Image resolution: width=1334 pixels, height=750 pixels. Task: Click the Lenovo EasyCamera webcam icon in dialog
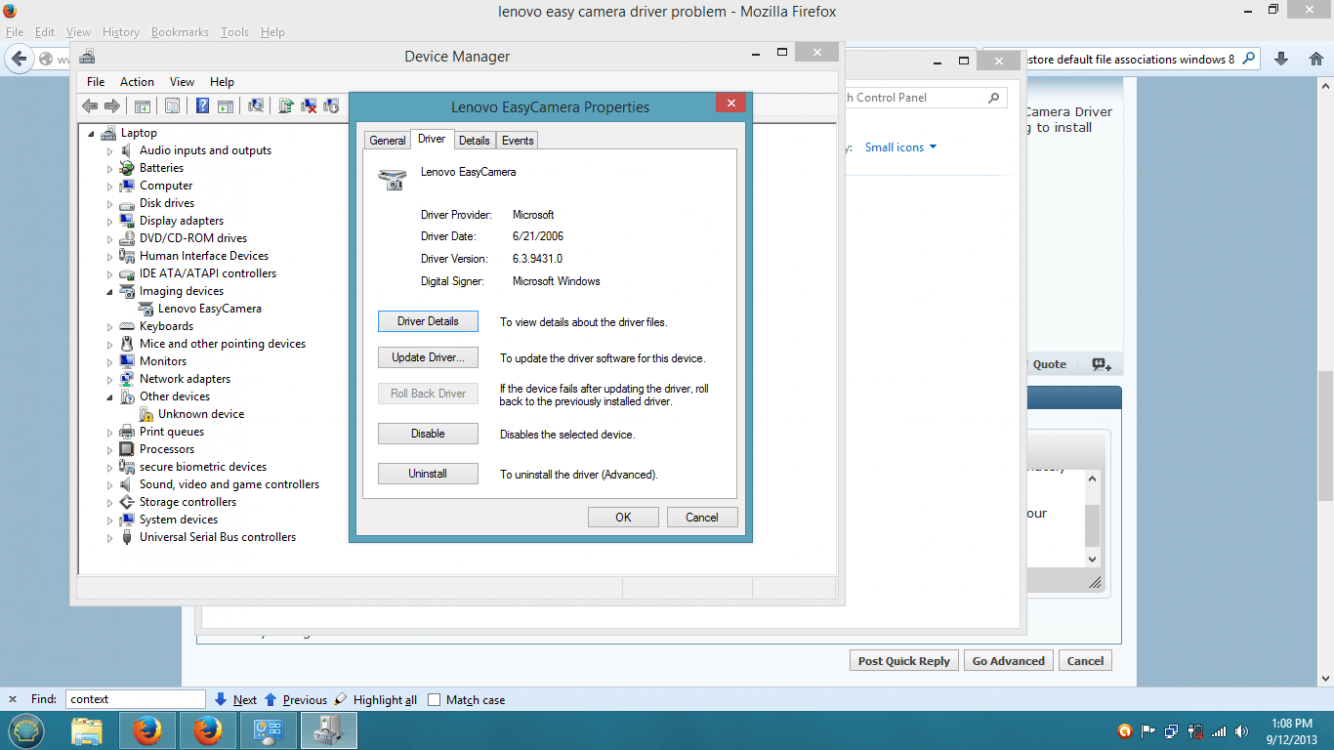point(392,179)
